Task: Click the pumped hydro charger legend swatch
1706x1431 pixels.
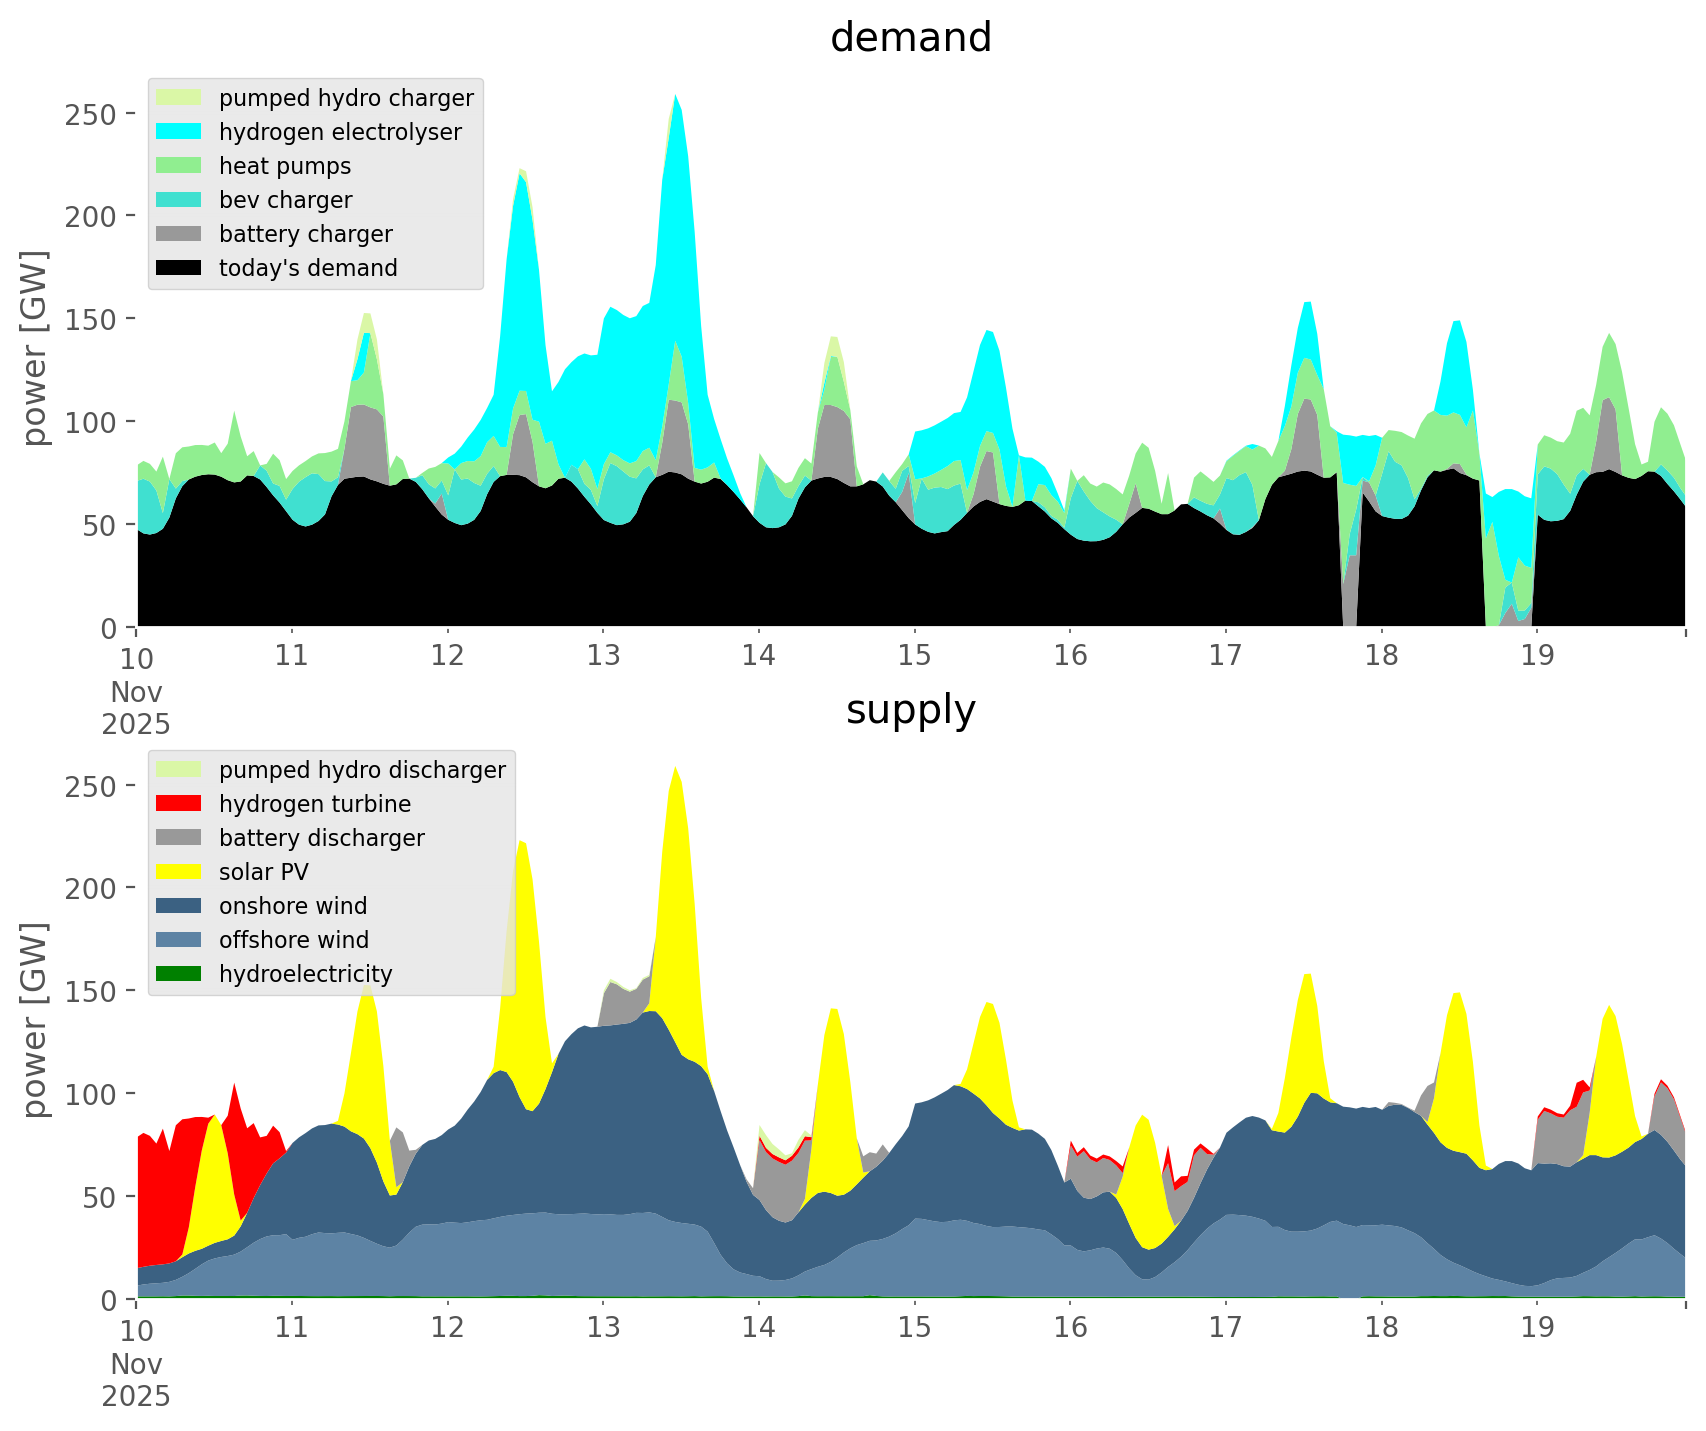Action: (x=179, y=98)
